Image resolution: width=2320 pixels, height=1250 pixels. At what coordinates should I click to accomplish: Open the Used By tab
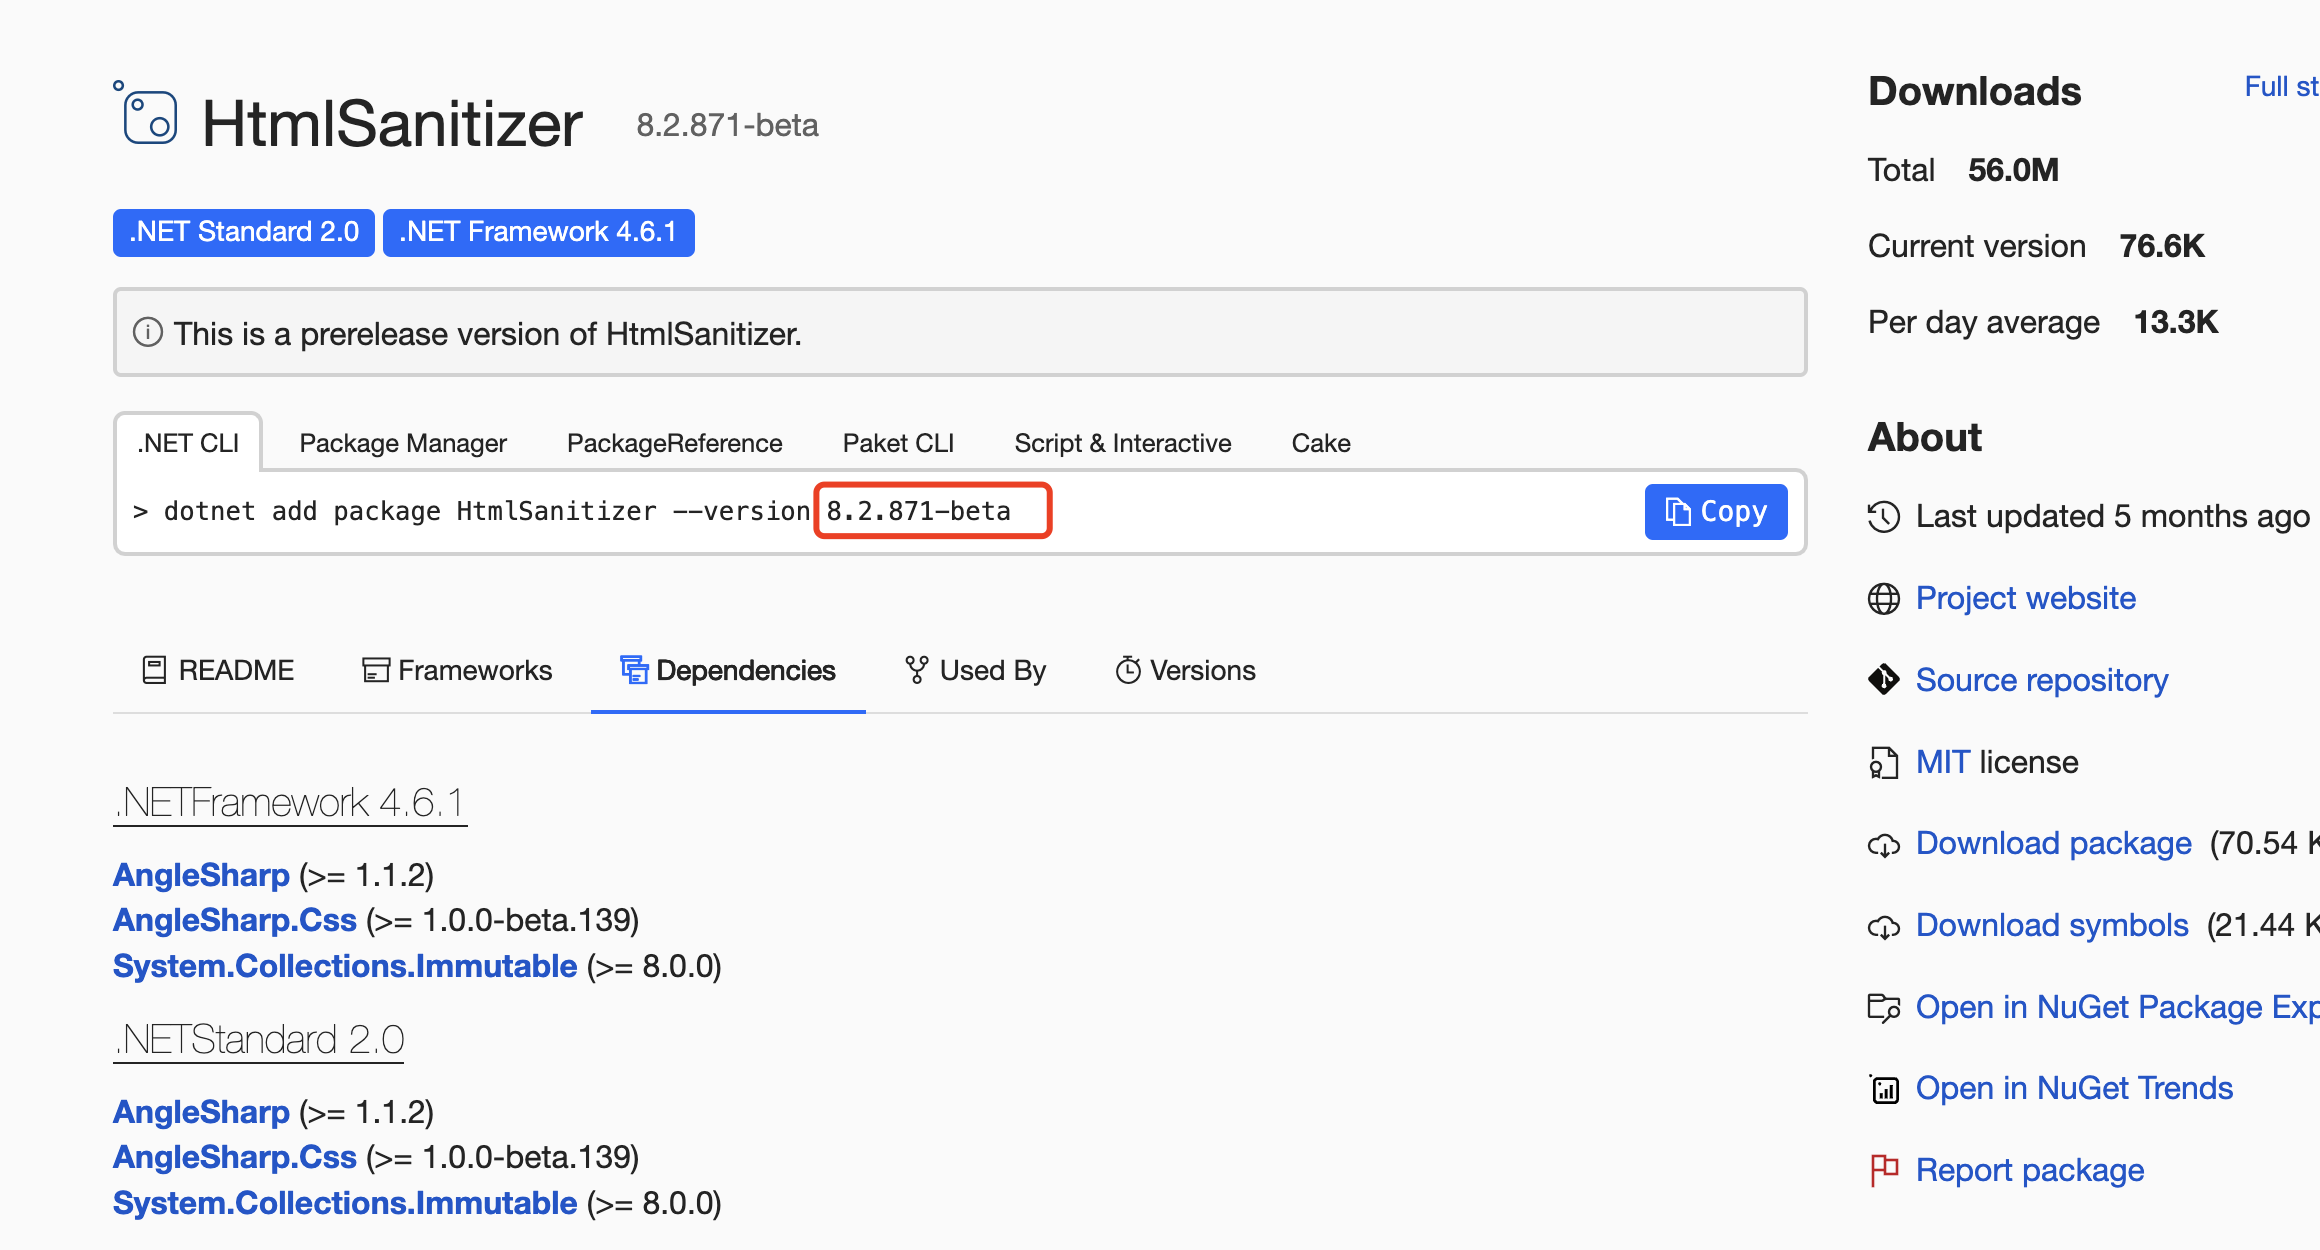975,670
